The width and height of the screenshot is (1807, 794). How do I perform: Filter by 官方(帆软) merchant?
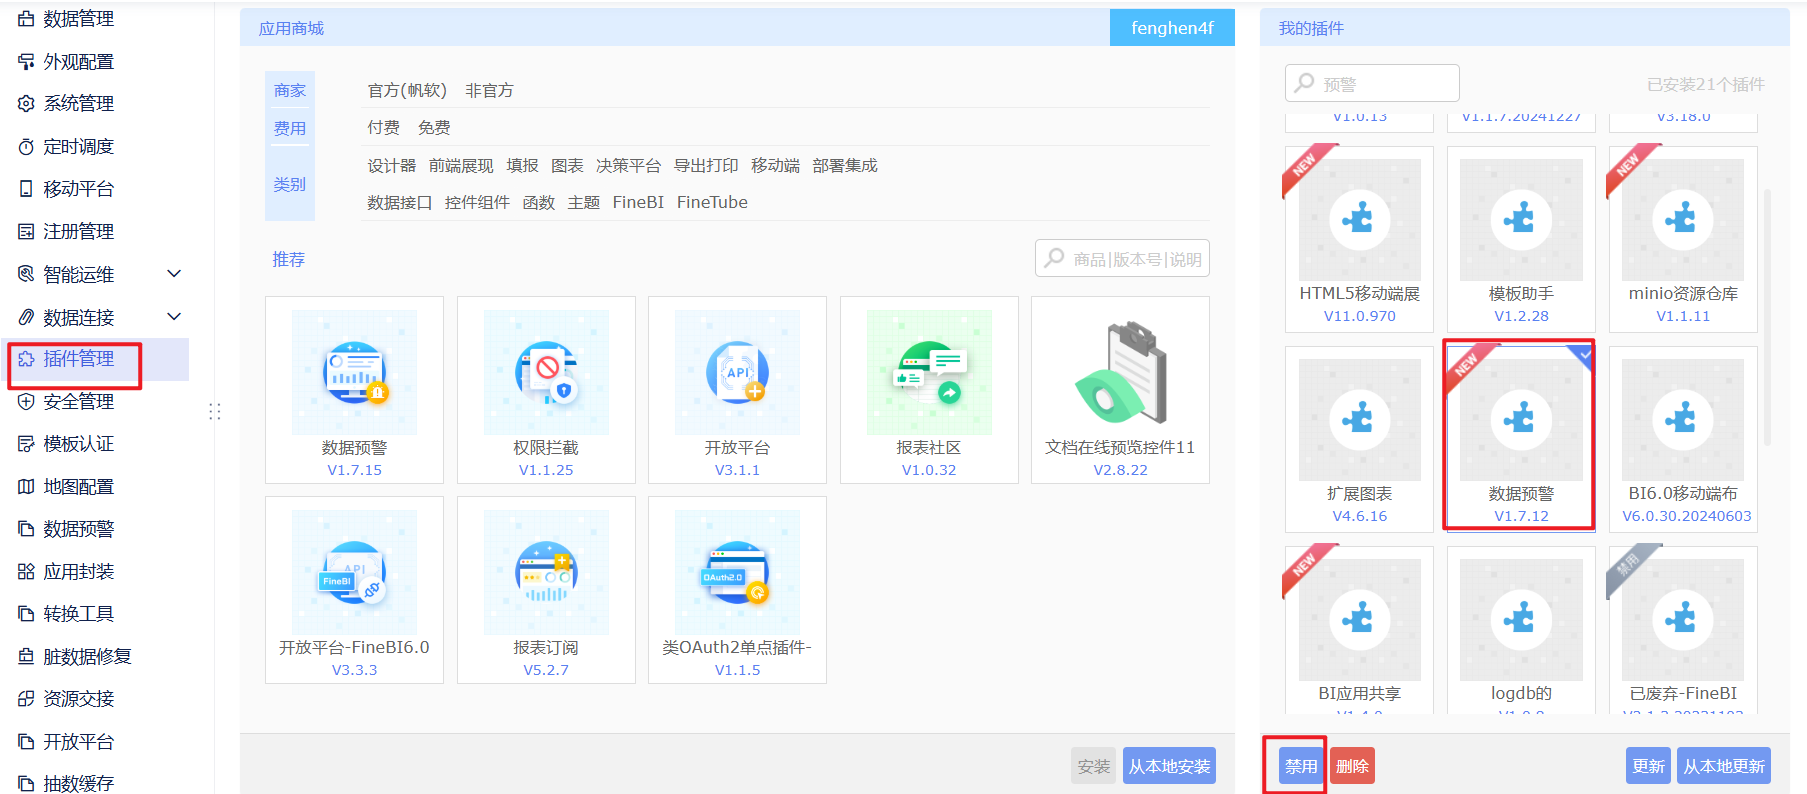pos(407,90)
